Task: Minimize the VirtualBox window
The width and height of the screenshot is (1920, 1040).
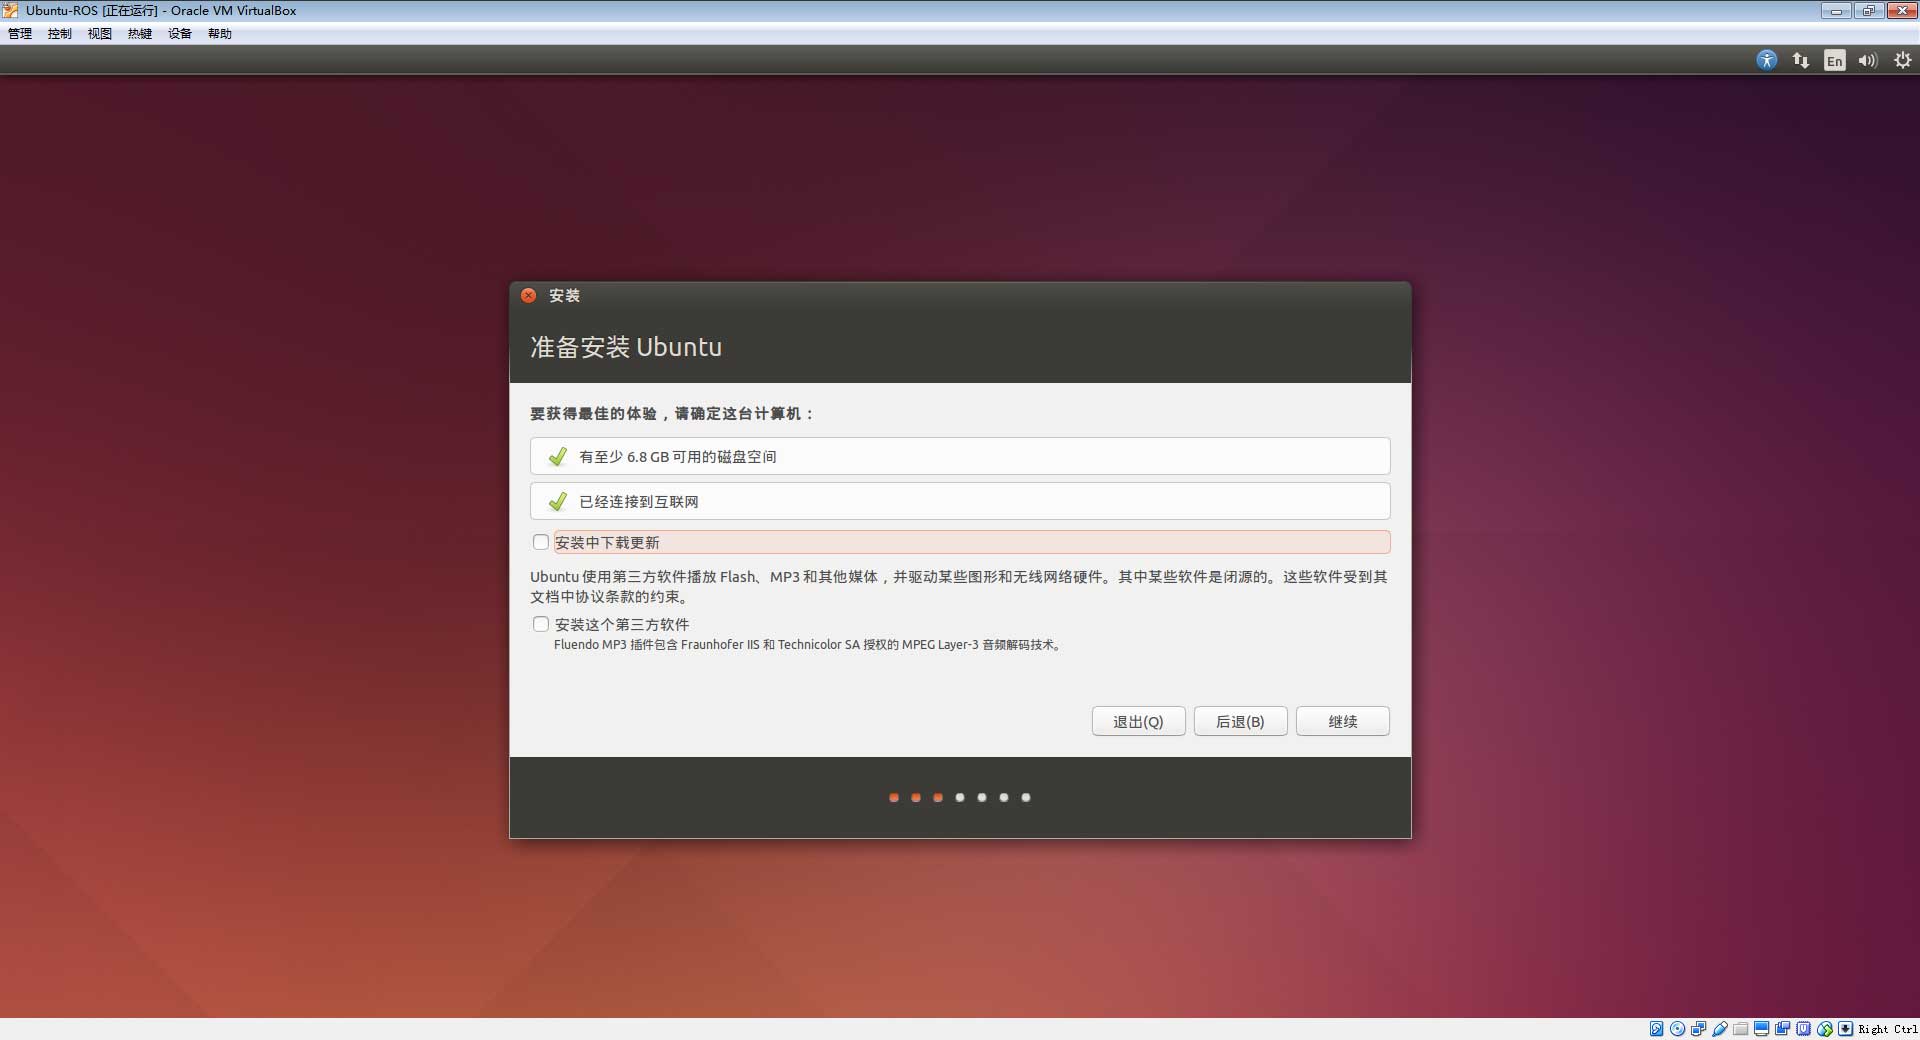Action: pos(1836,11)
